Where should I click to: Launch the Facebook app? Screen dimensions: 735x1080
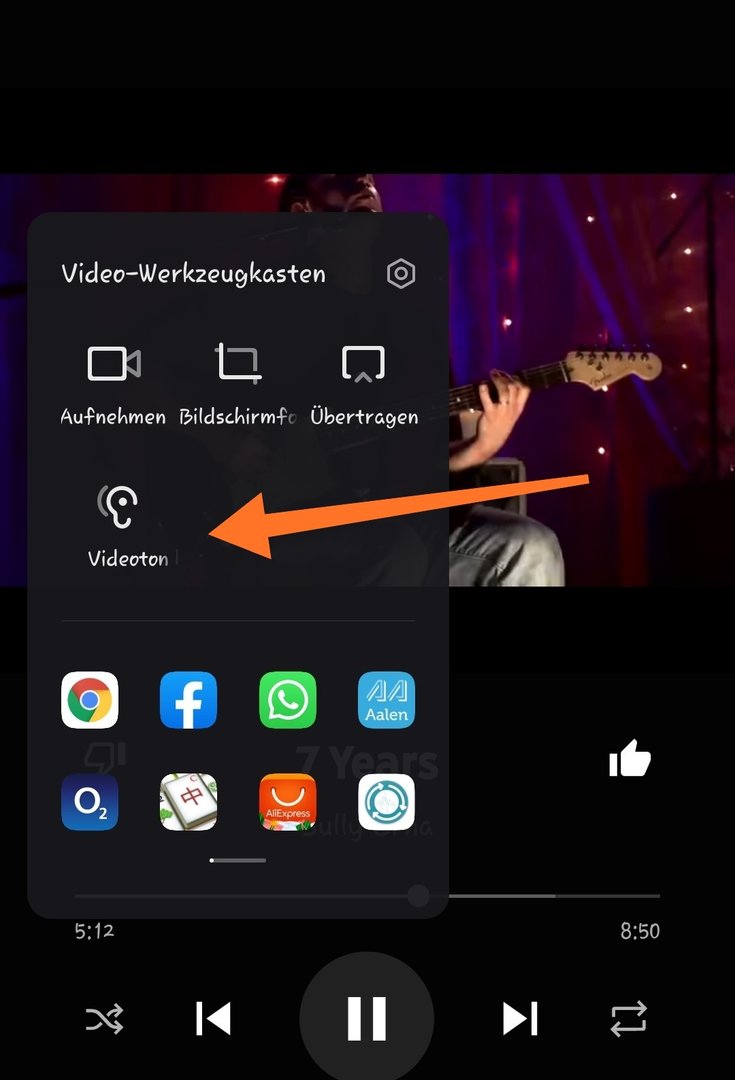pyautogui.click(x=188, y=700)
